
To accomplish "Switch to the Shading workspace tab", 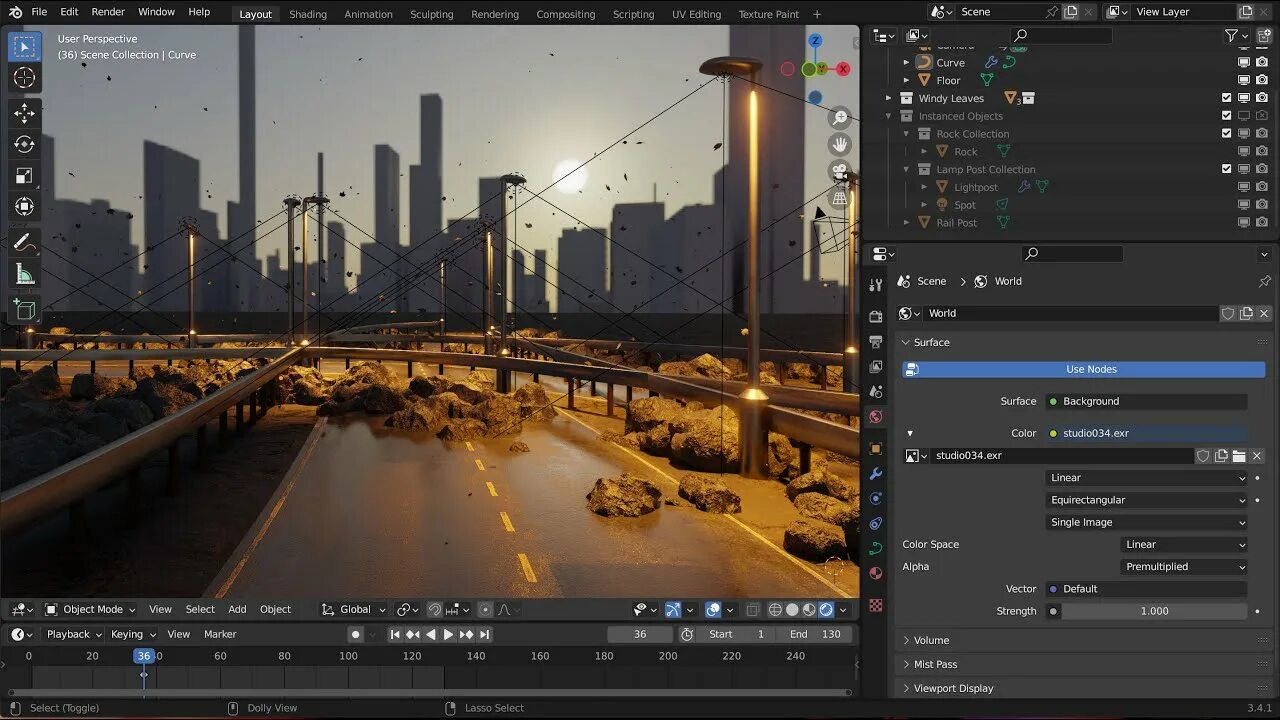I will coord(308,14).
